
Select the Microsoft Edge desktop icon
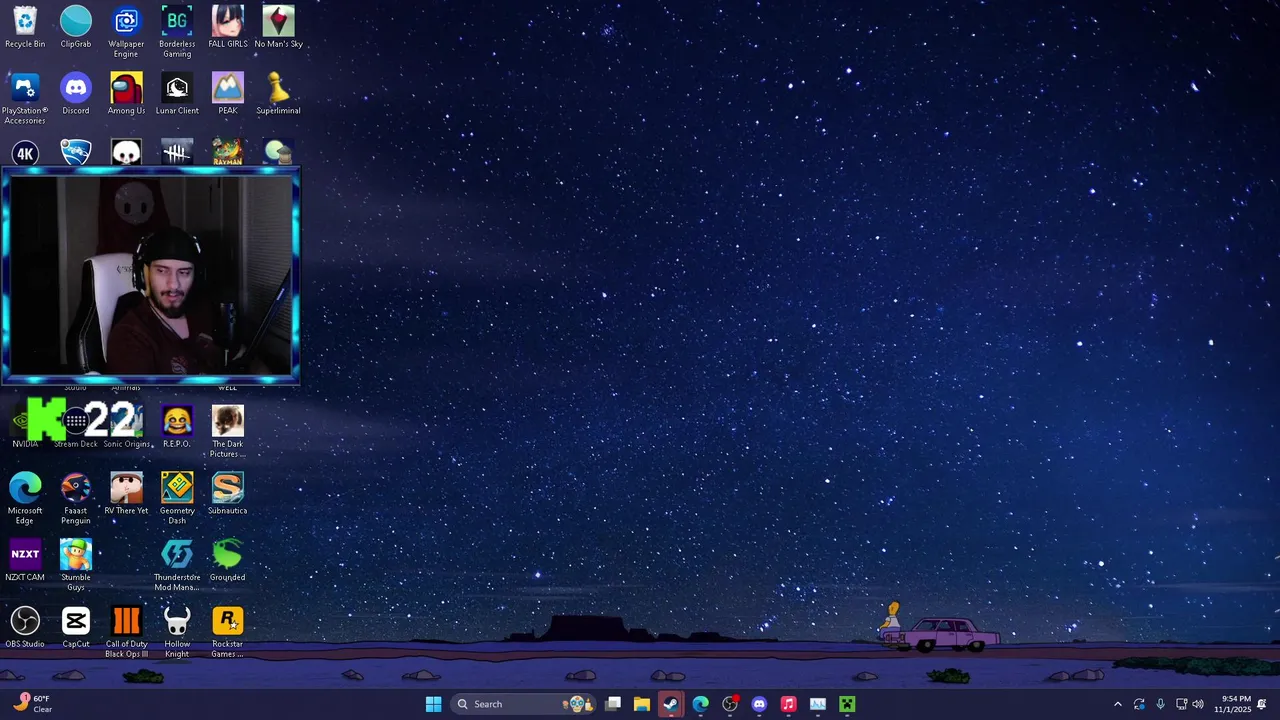pos(25,498)
